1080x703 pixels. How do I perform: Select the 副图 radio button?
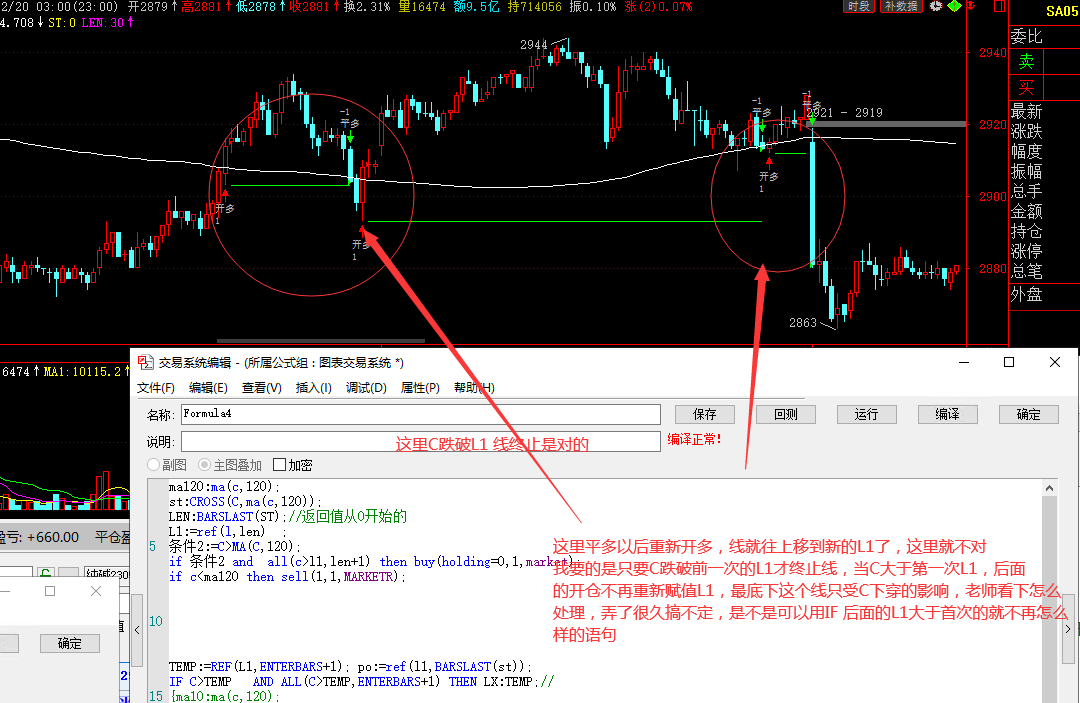[x=154, y=465]
